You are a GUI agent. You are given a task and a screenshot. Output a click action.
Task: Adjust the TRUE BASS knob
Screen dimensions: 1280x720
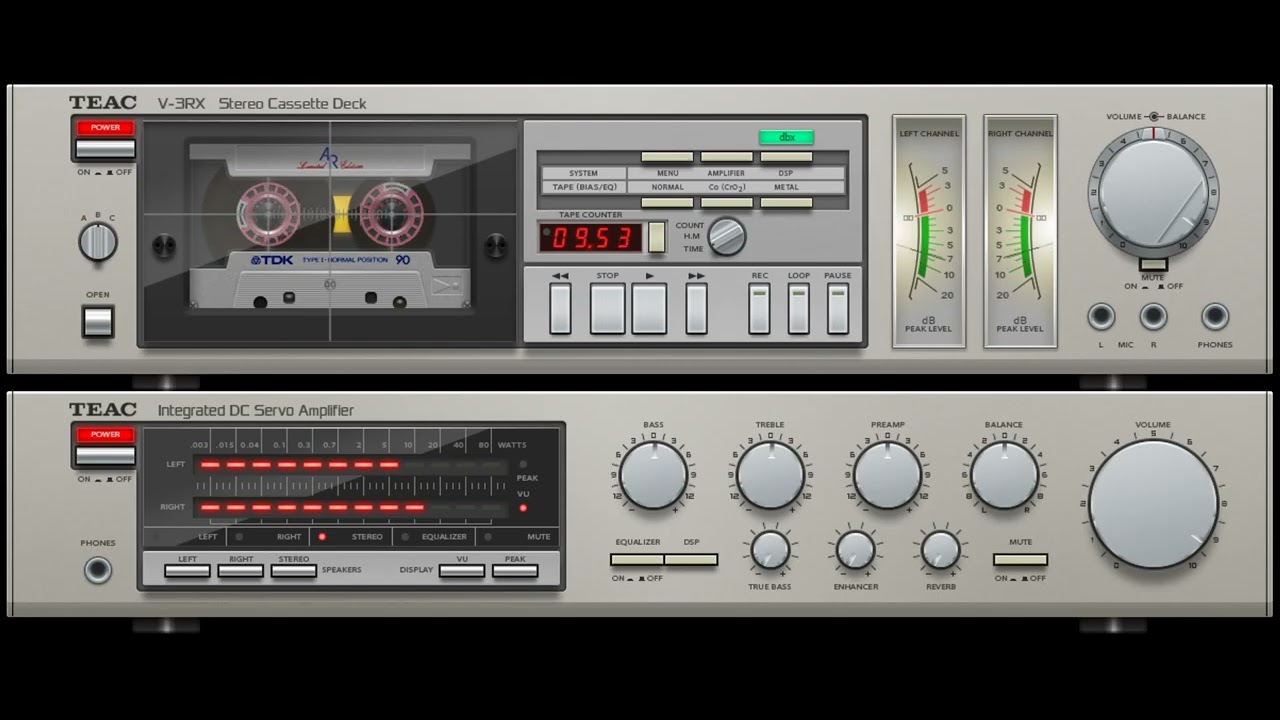[770, 550]
